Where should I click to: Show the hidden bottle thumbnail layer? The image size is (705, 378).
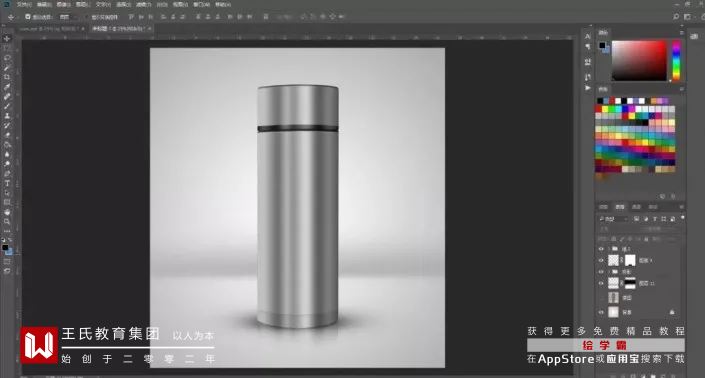coord(601,298)
